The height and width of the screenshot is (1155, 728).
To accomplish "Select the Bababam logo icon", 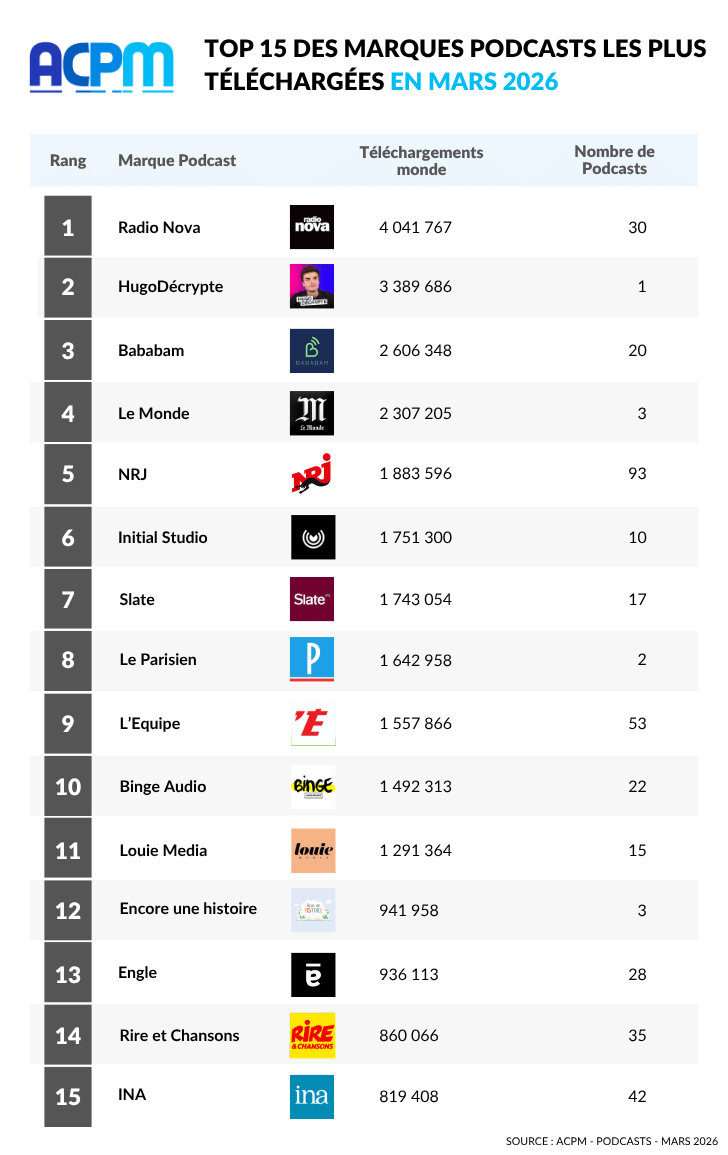I will [x=312, y=350].
